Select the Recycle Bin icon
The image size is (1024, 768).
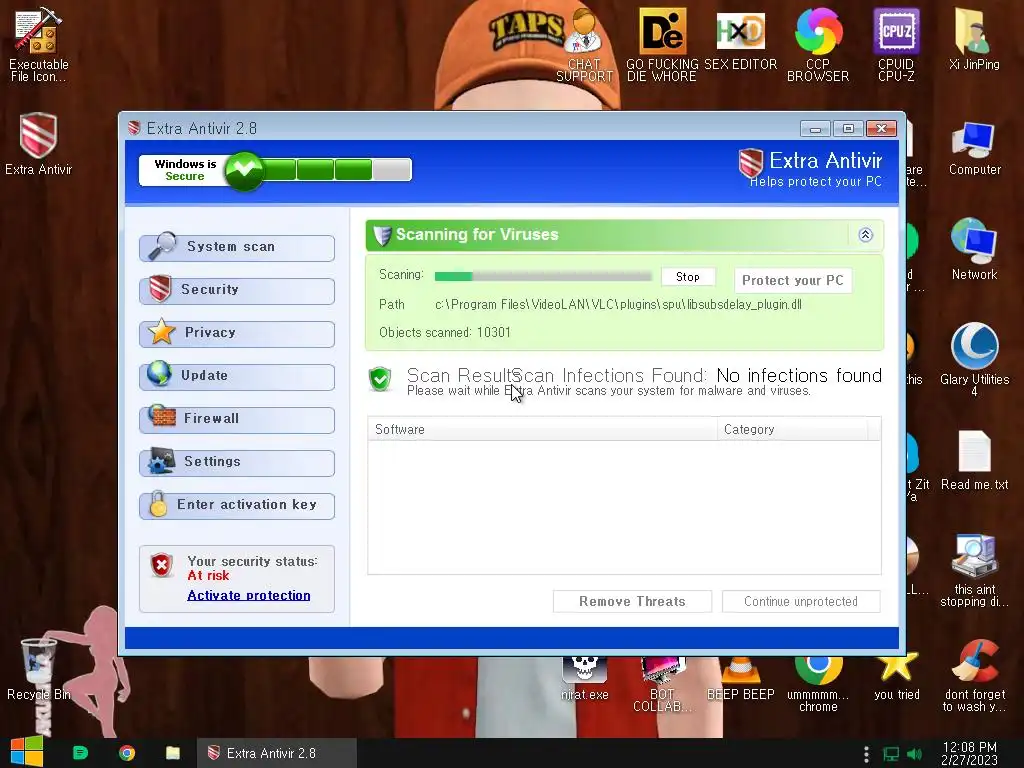[x=38, y=669]
